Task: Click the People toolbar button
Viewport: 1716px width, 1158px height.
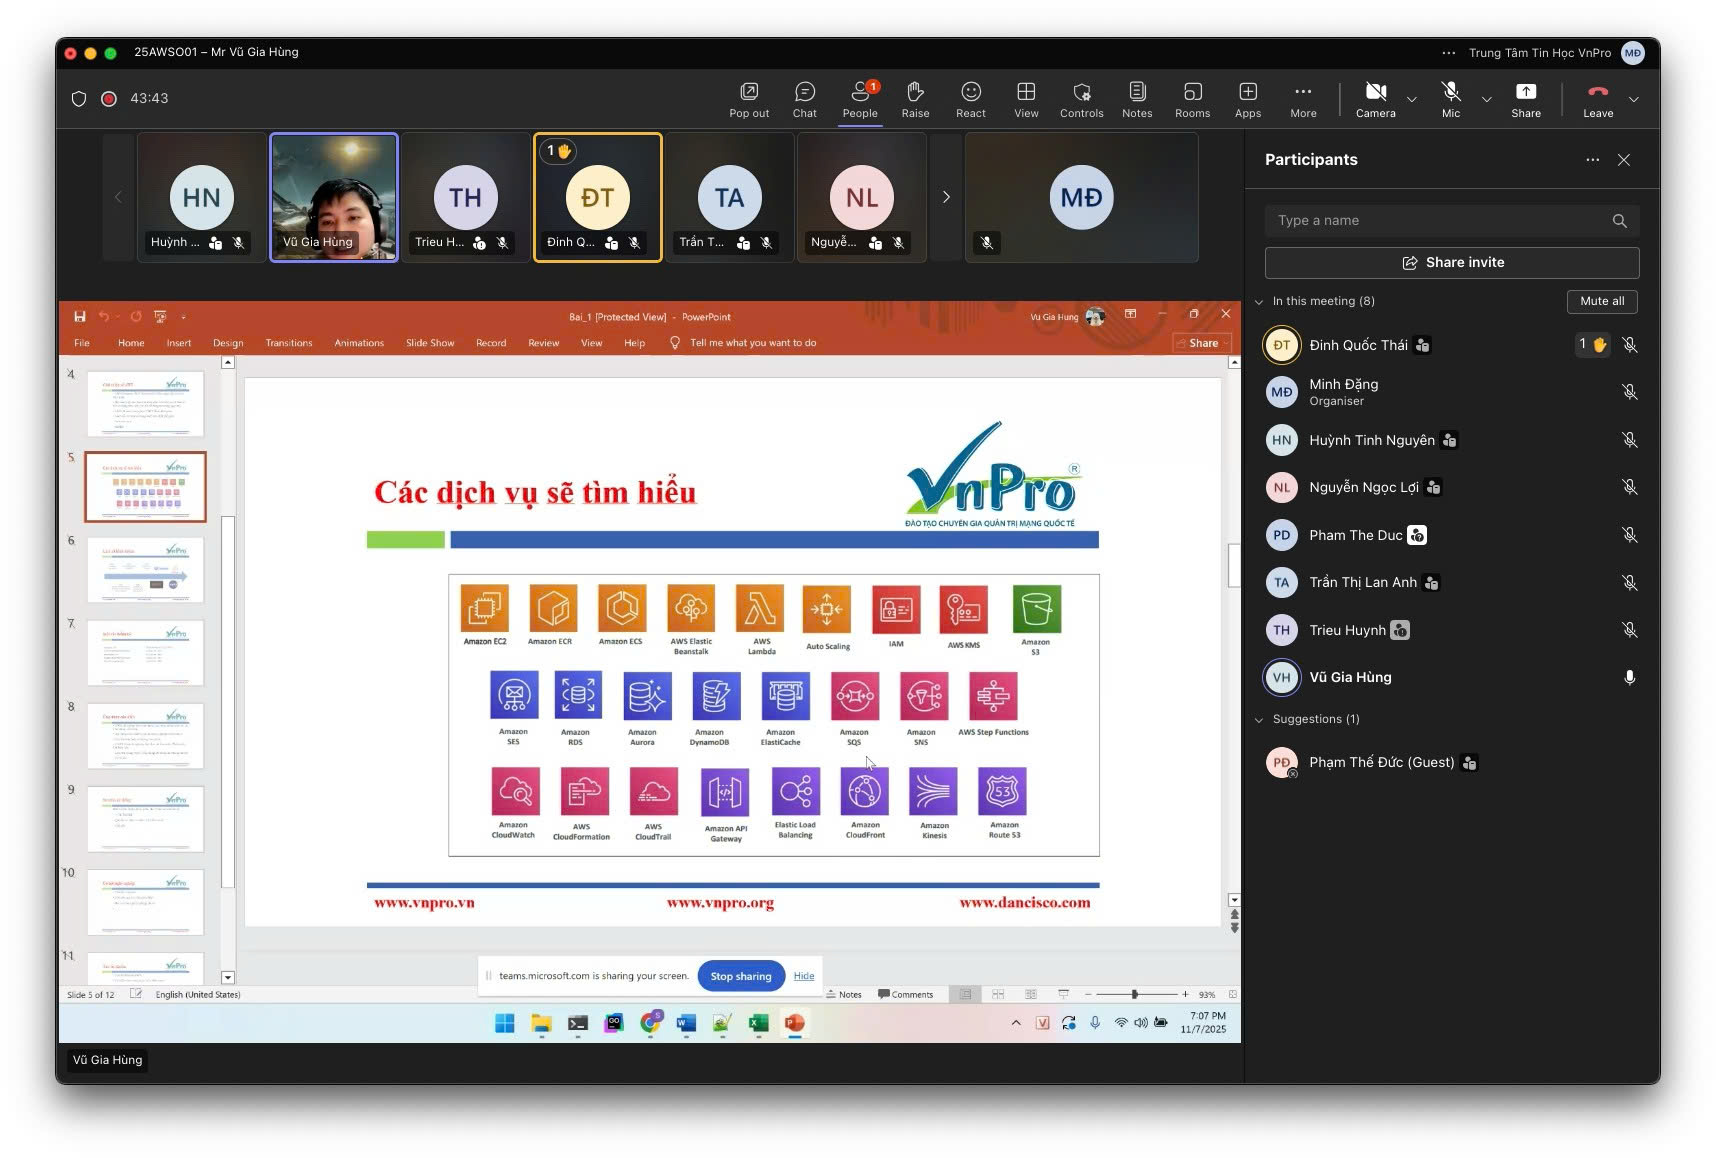Action: click(860, 100)
